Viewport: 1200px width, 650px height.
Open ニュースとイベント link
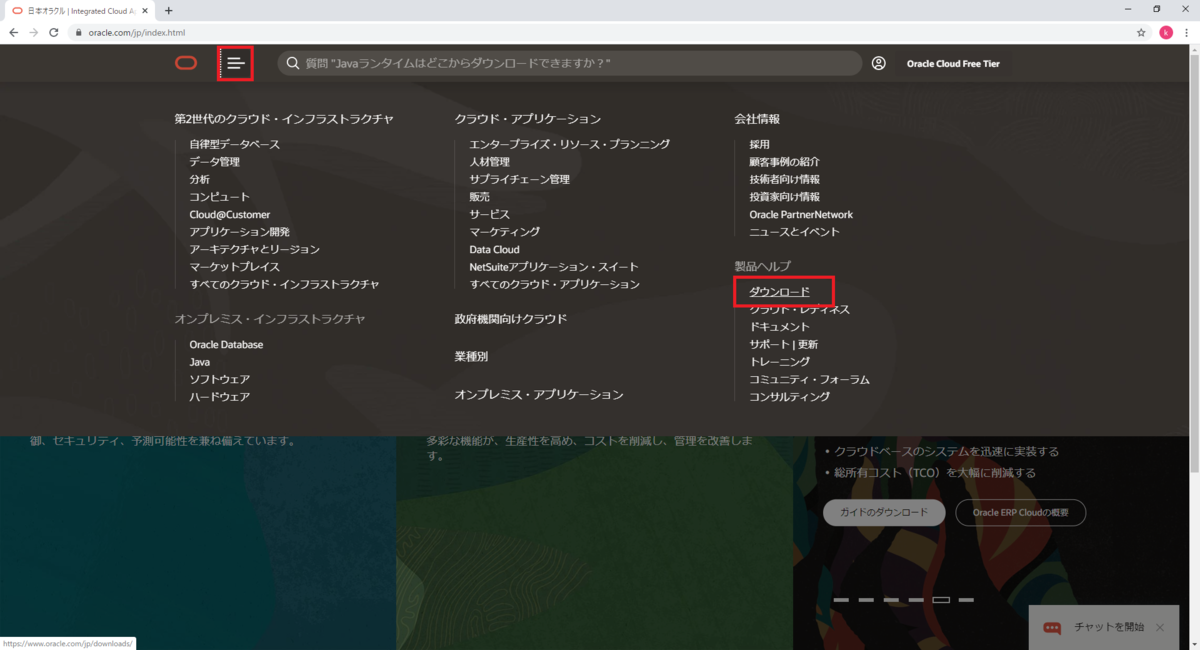795,232
